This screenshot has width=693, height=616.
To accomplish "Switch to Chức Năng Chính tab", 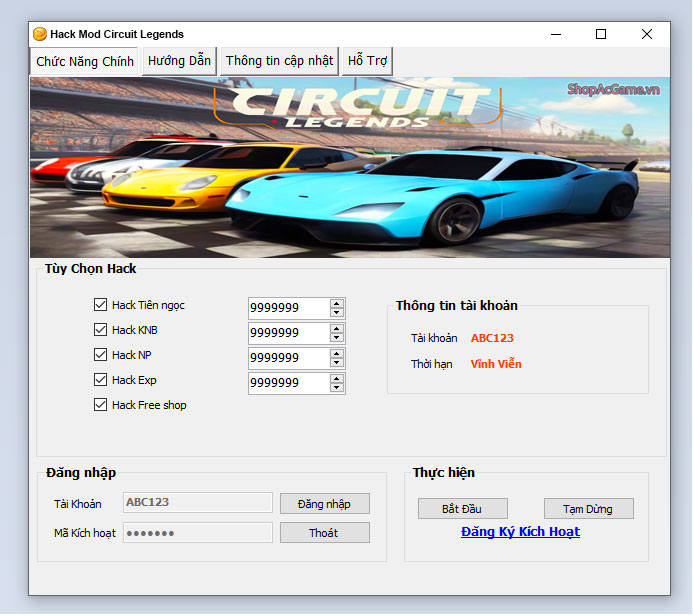I will [85, 61].
